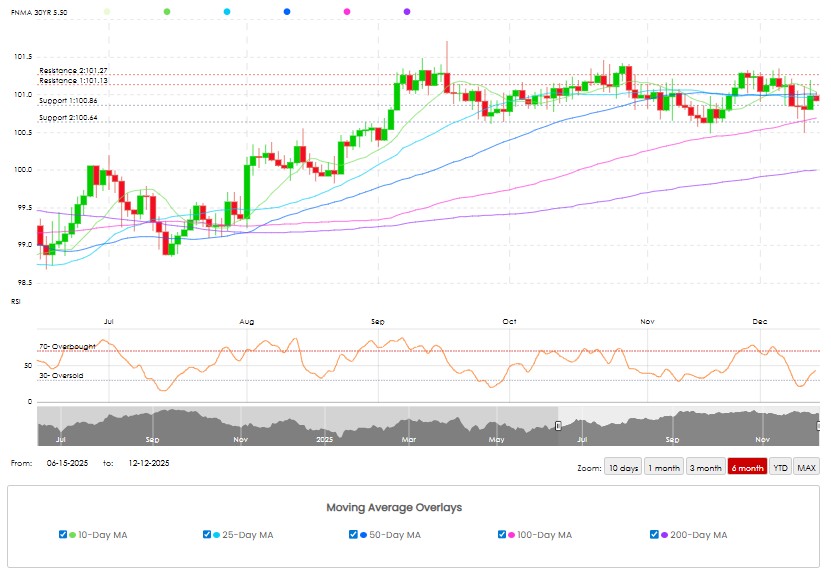The width and height of the screenshot is (831, 578).
Task: Disable the 10-Day MA overlay checkbox
Action: [x=64, y=535]
